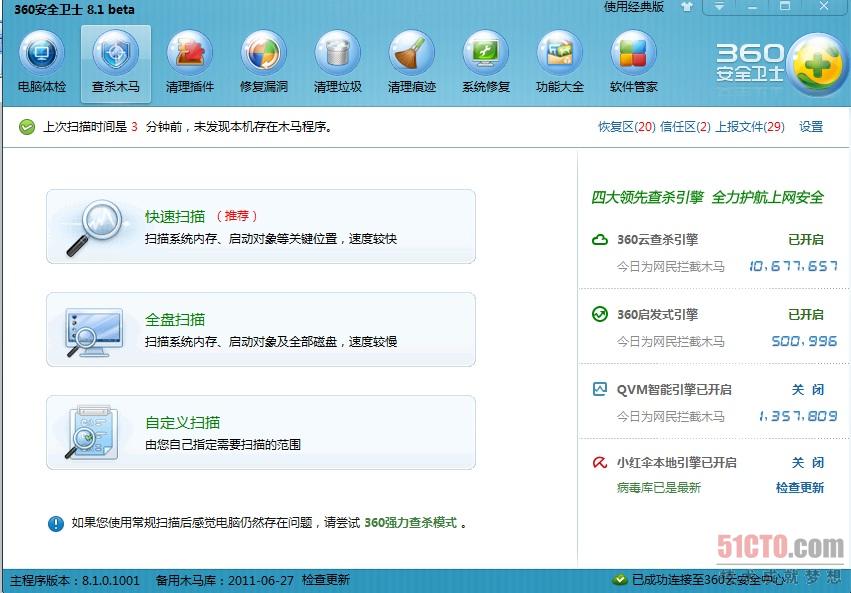This screenshot has height=593, width=851.
Task: Click 已开启 status for 360云查杀引擎
Action: point(806,240)
